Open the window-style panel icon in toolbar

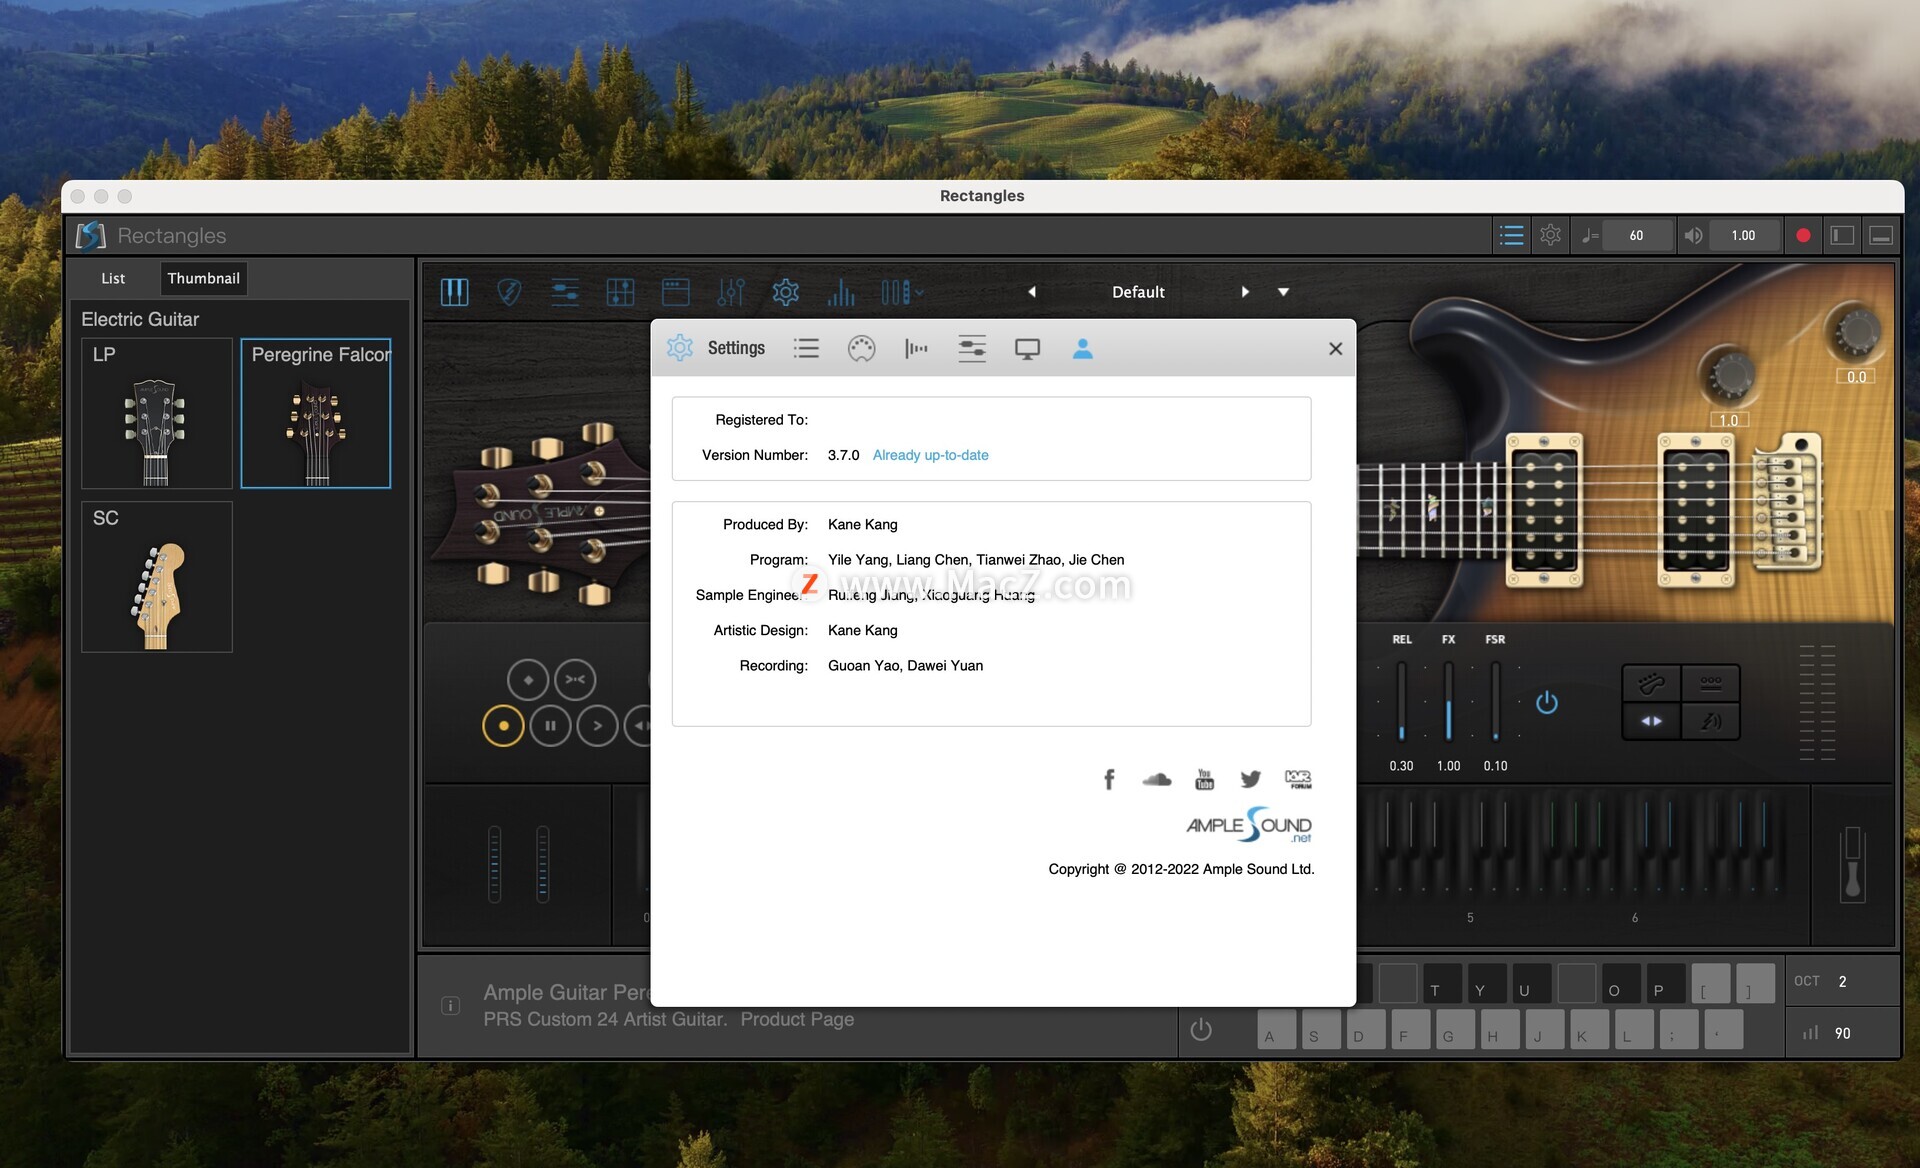676,292
